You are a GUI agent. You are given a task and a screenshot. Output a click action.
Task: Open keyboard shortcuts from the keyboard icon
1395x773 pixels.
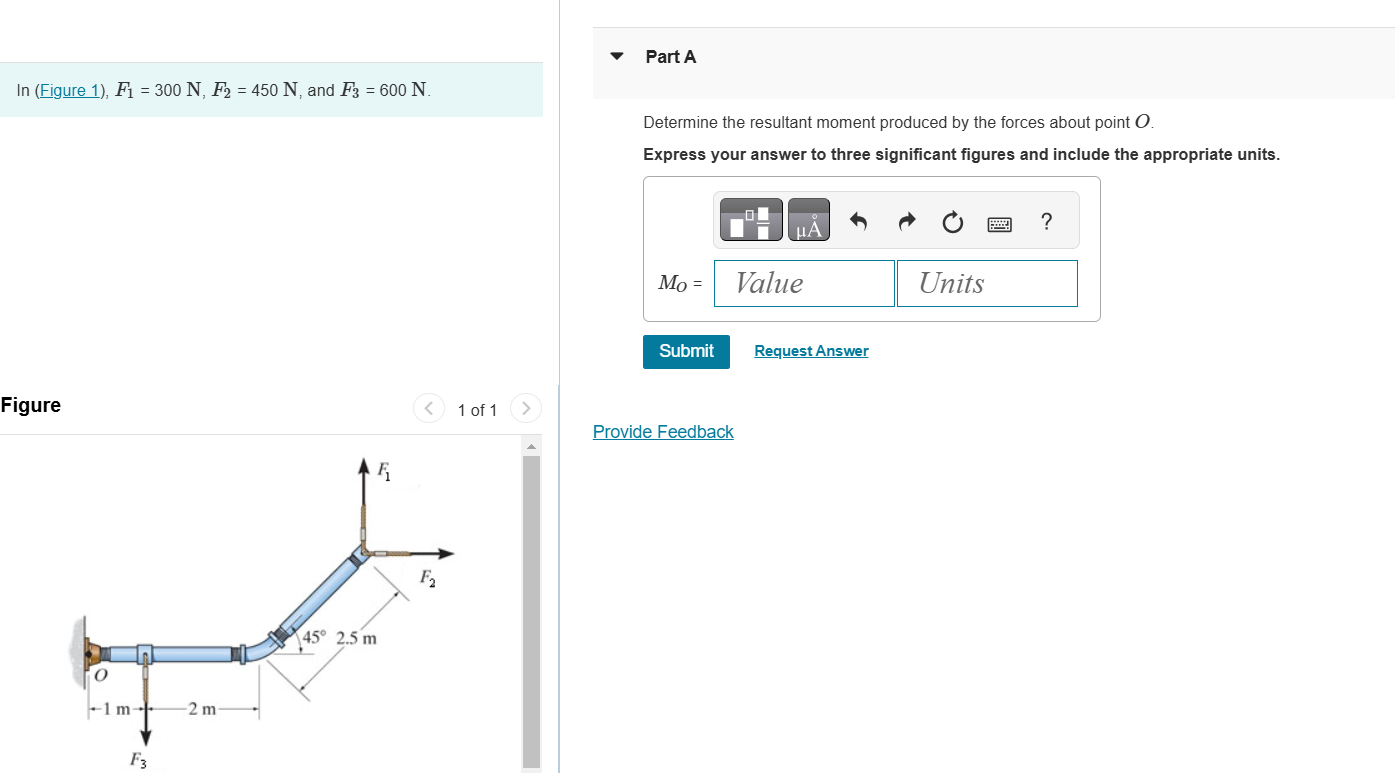999,222
